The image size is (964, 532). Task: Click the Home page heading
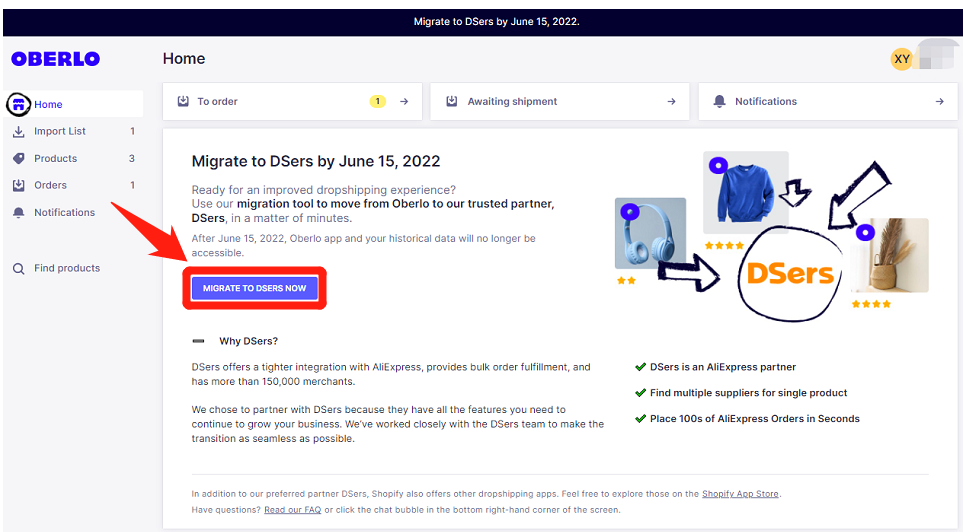click(184, 59)
